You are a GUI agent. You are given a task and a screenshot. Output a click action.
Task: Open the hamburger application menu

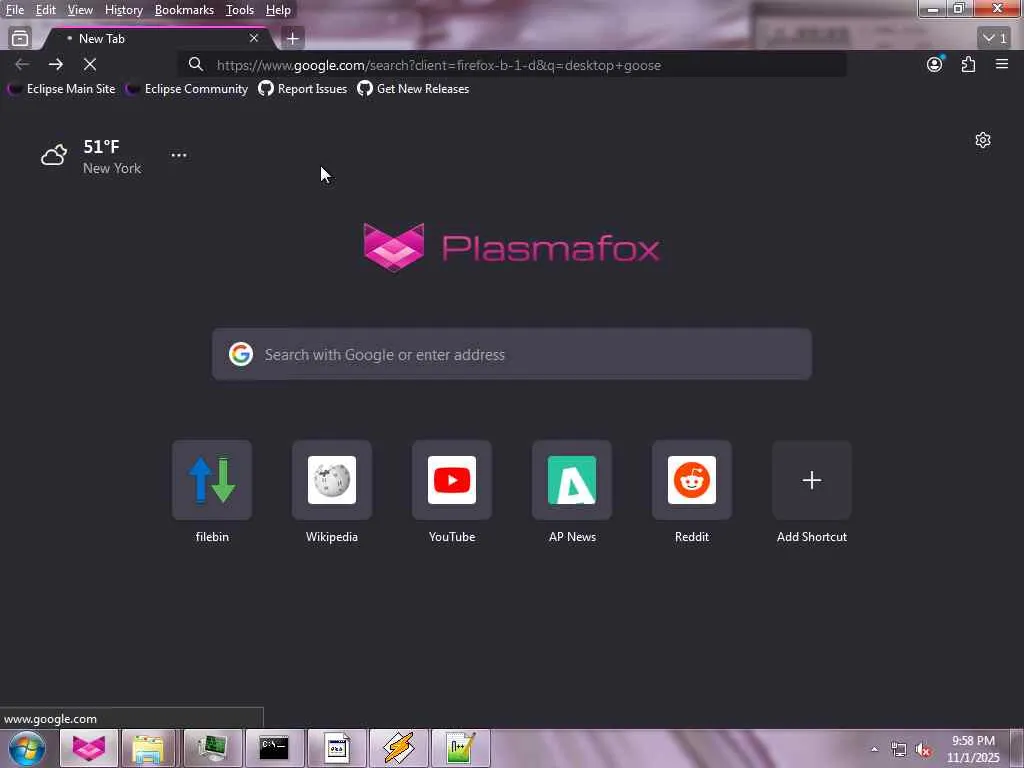pyautogui.click(x=1002, y=64)
